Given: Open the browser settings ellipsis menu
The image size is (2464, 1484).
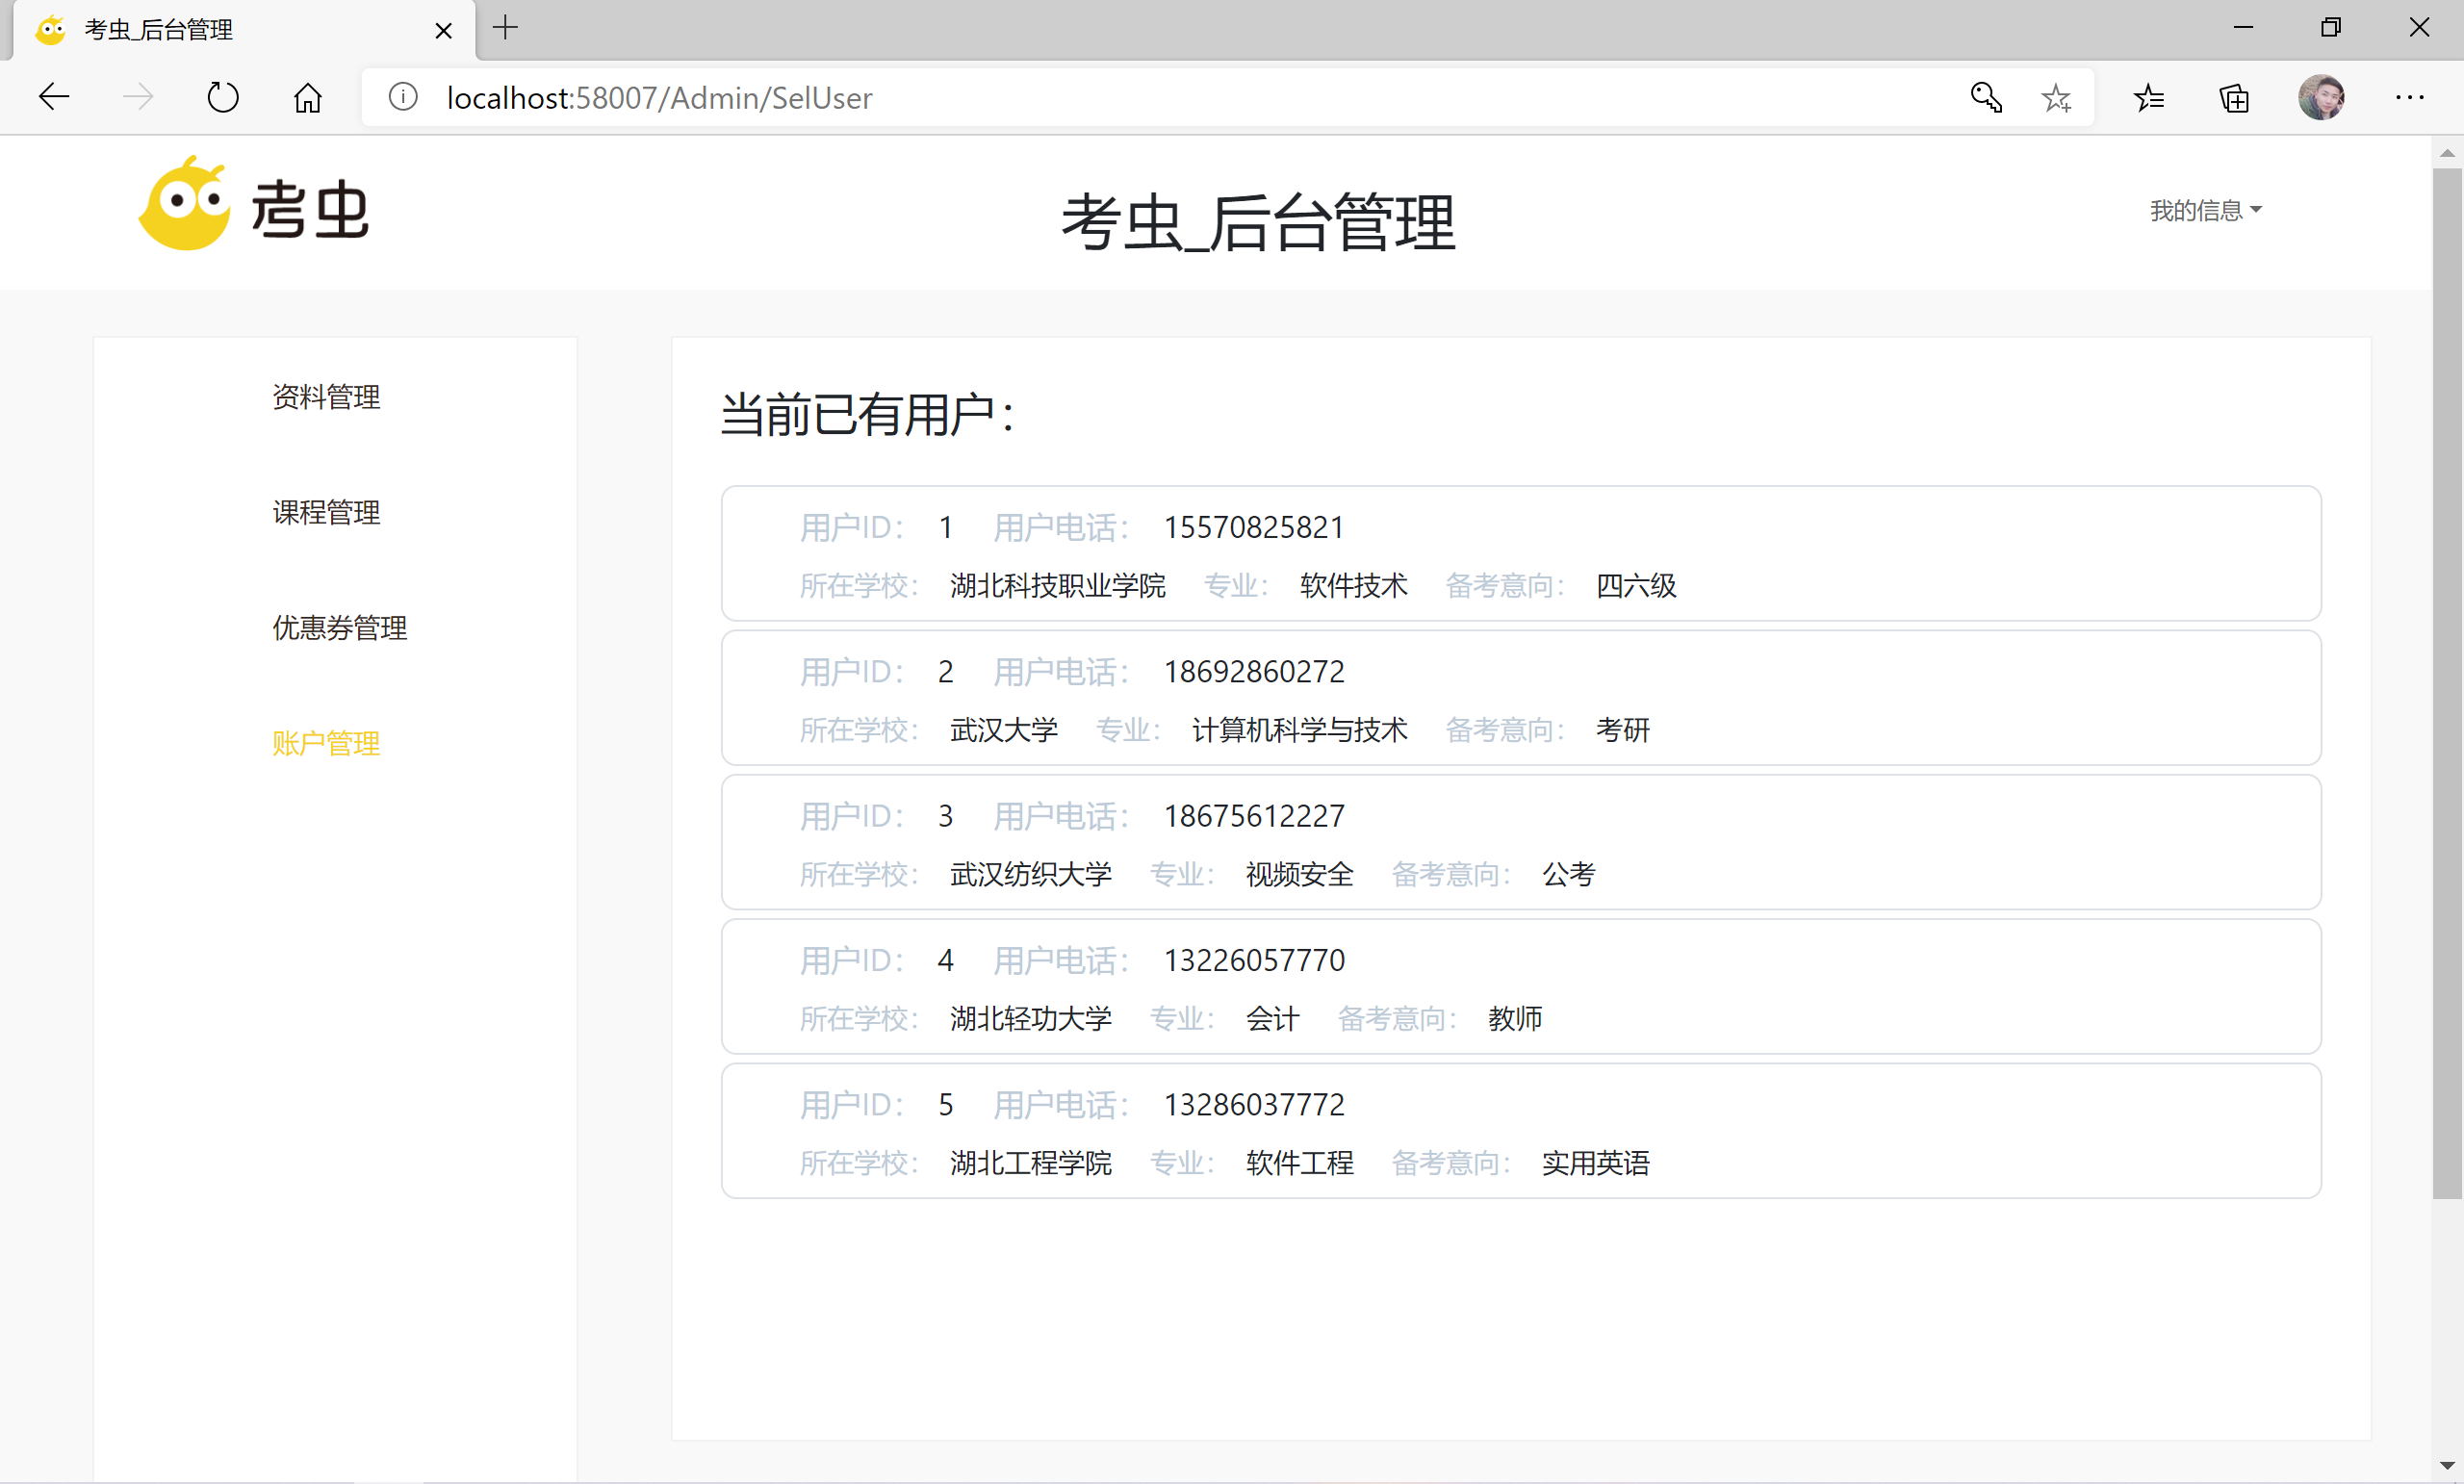Looking at the screenshot, I should (2409, 97).
